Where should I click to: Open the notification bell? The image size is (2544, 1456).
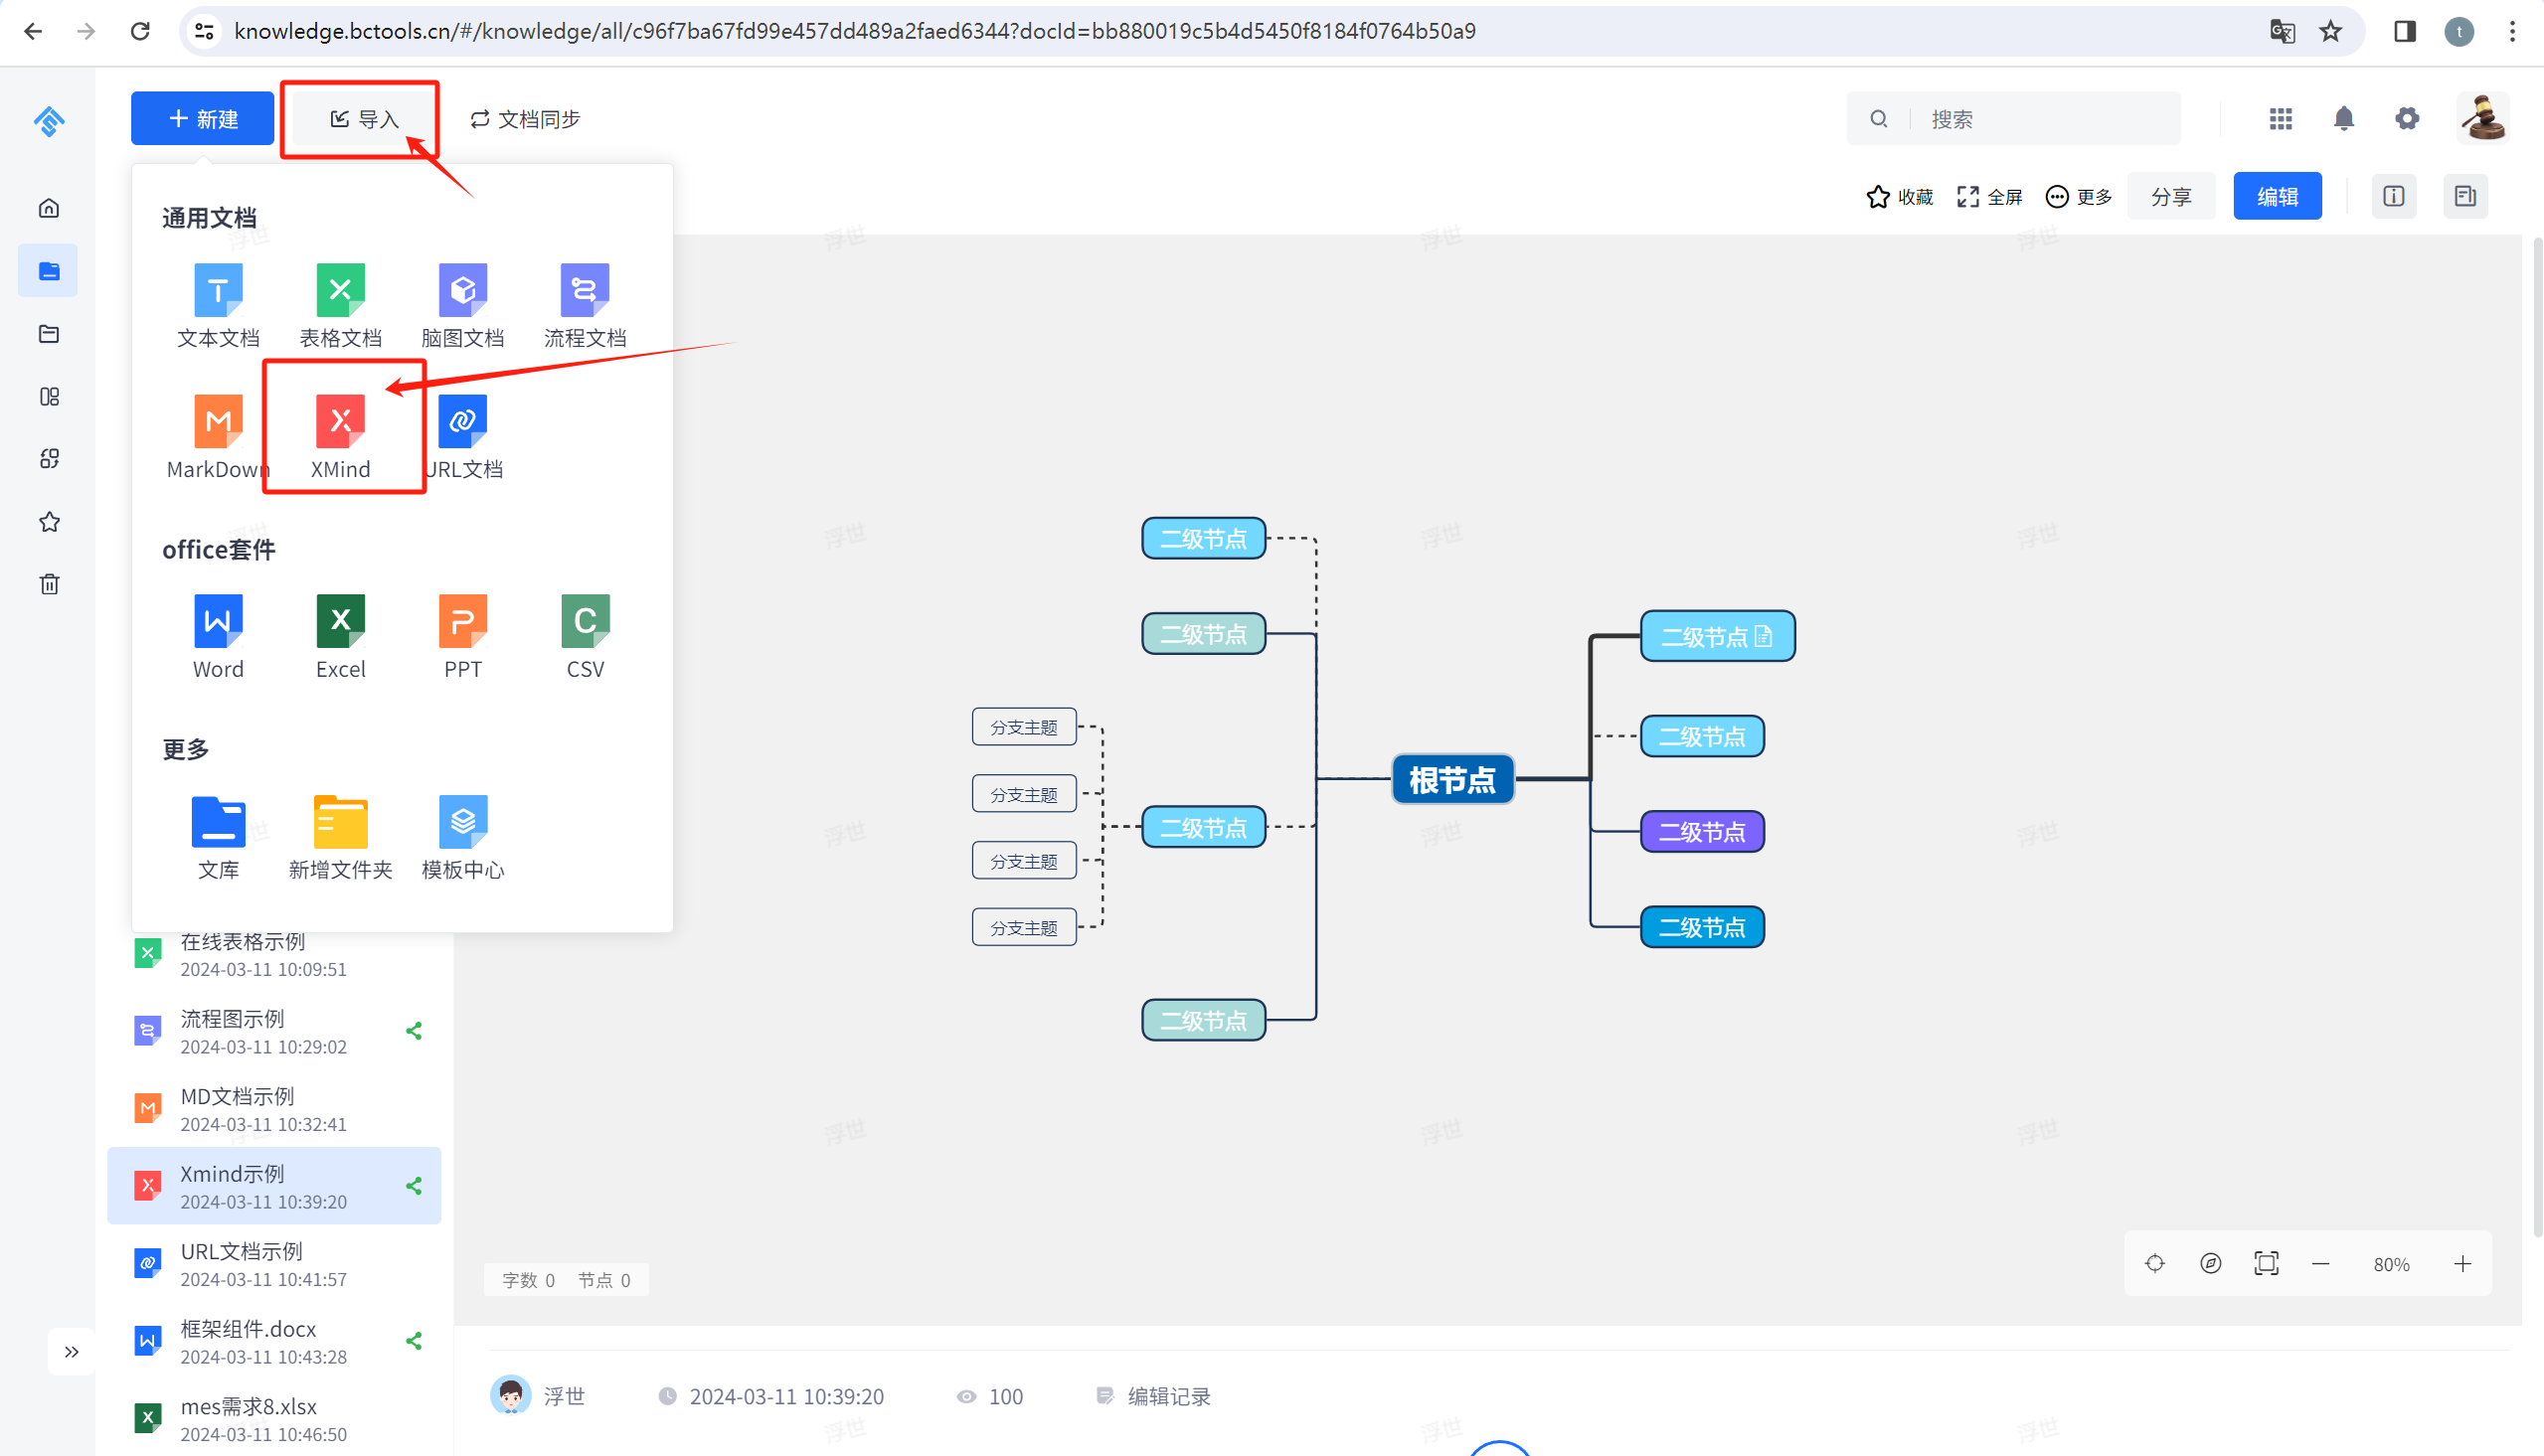pos(2343,119)
